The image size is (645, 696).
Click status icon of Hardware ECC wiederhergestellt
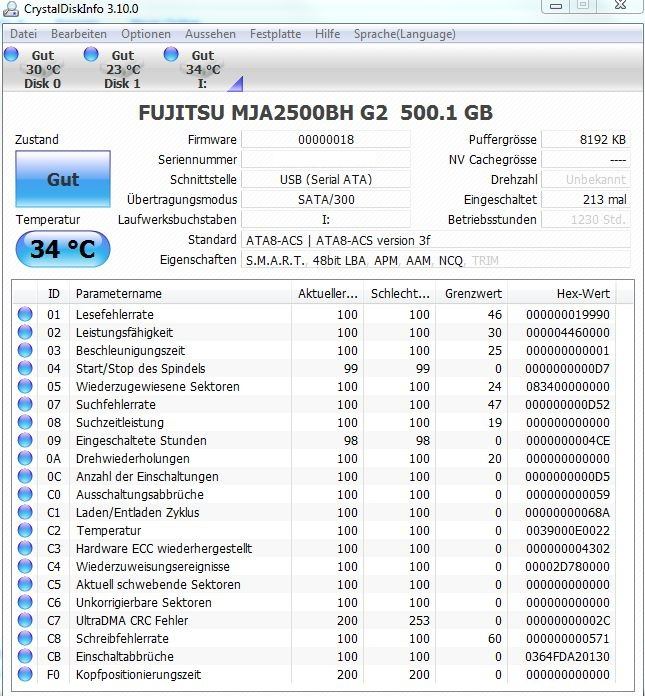point(25,548)
